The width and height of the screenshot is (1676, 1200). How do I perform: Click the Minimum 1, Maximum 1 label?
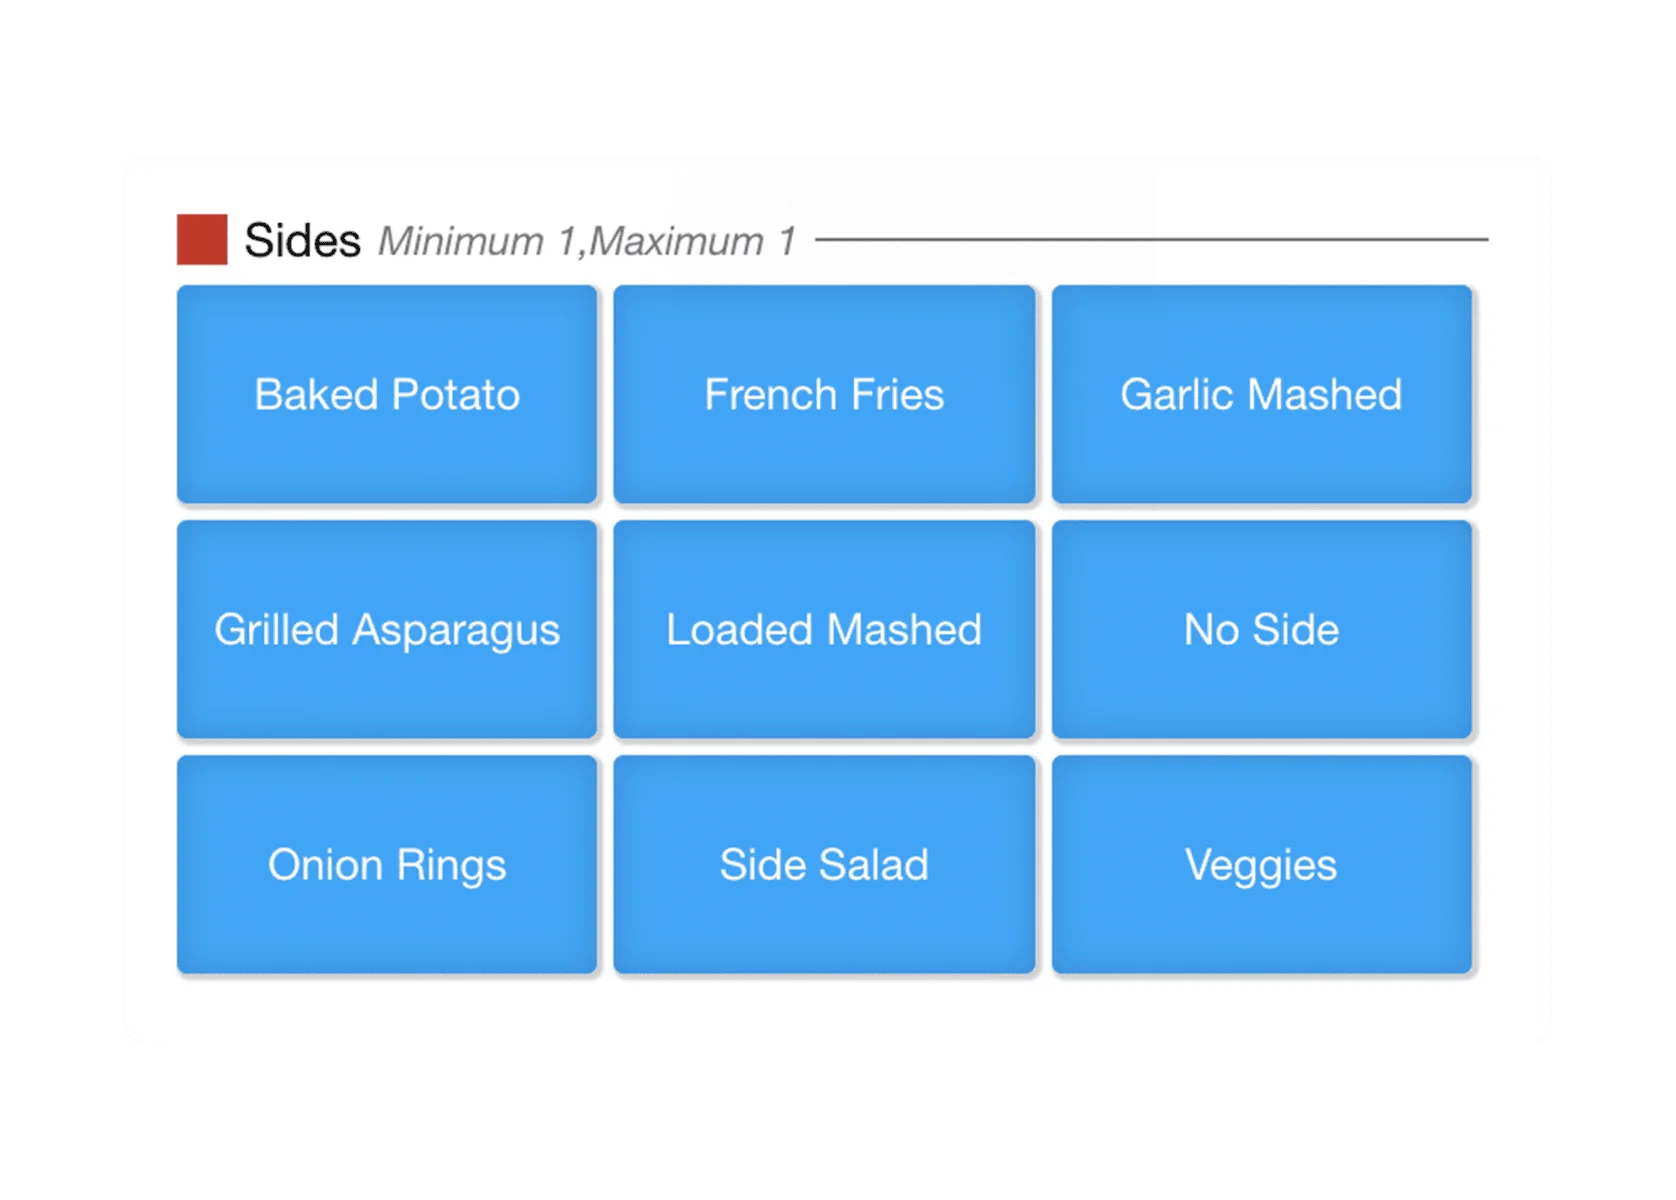click(587, 242)
